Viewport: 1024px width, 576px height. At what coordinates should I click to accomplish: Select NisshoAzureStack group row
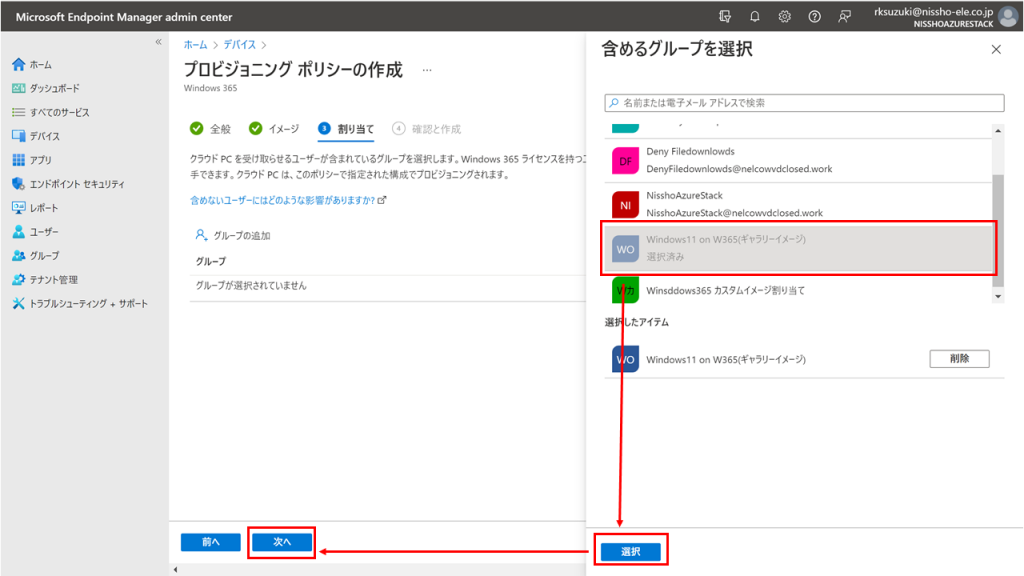798,204
